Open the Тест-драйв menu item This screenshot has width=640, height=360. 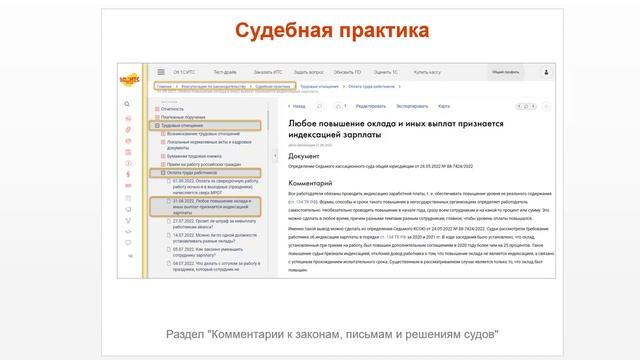pos(225,72)
